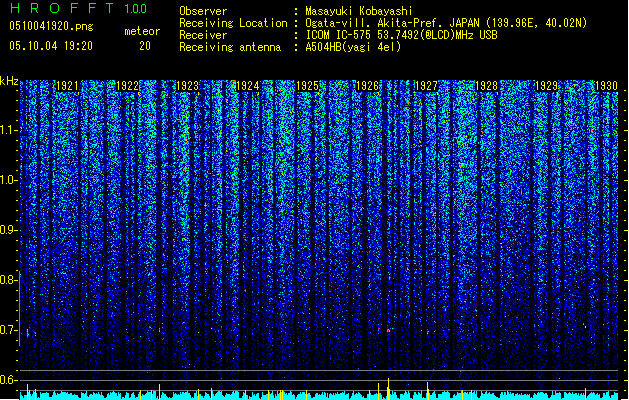Image resolution: width=629 pixels, height=400 pixels.
Task: Click time marker 1923
Action: click(x=187, y=86)
